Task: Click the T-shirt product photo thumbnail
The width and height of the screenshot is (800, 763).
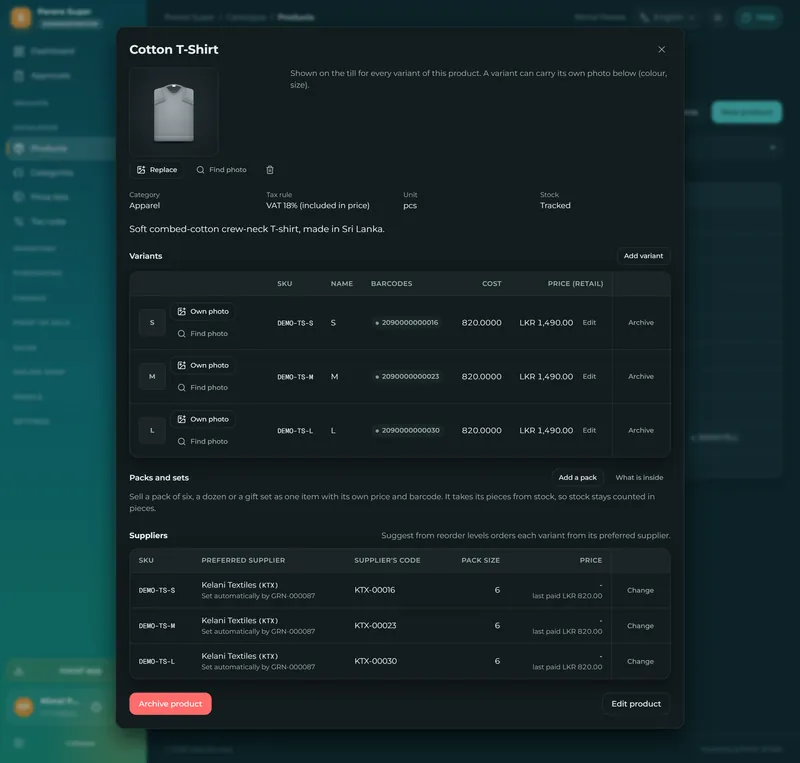Action: click(174, 112)
